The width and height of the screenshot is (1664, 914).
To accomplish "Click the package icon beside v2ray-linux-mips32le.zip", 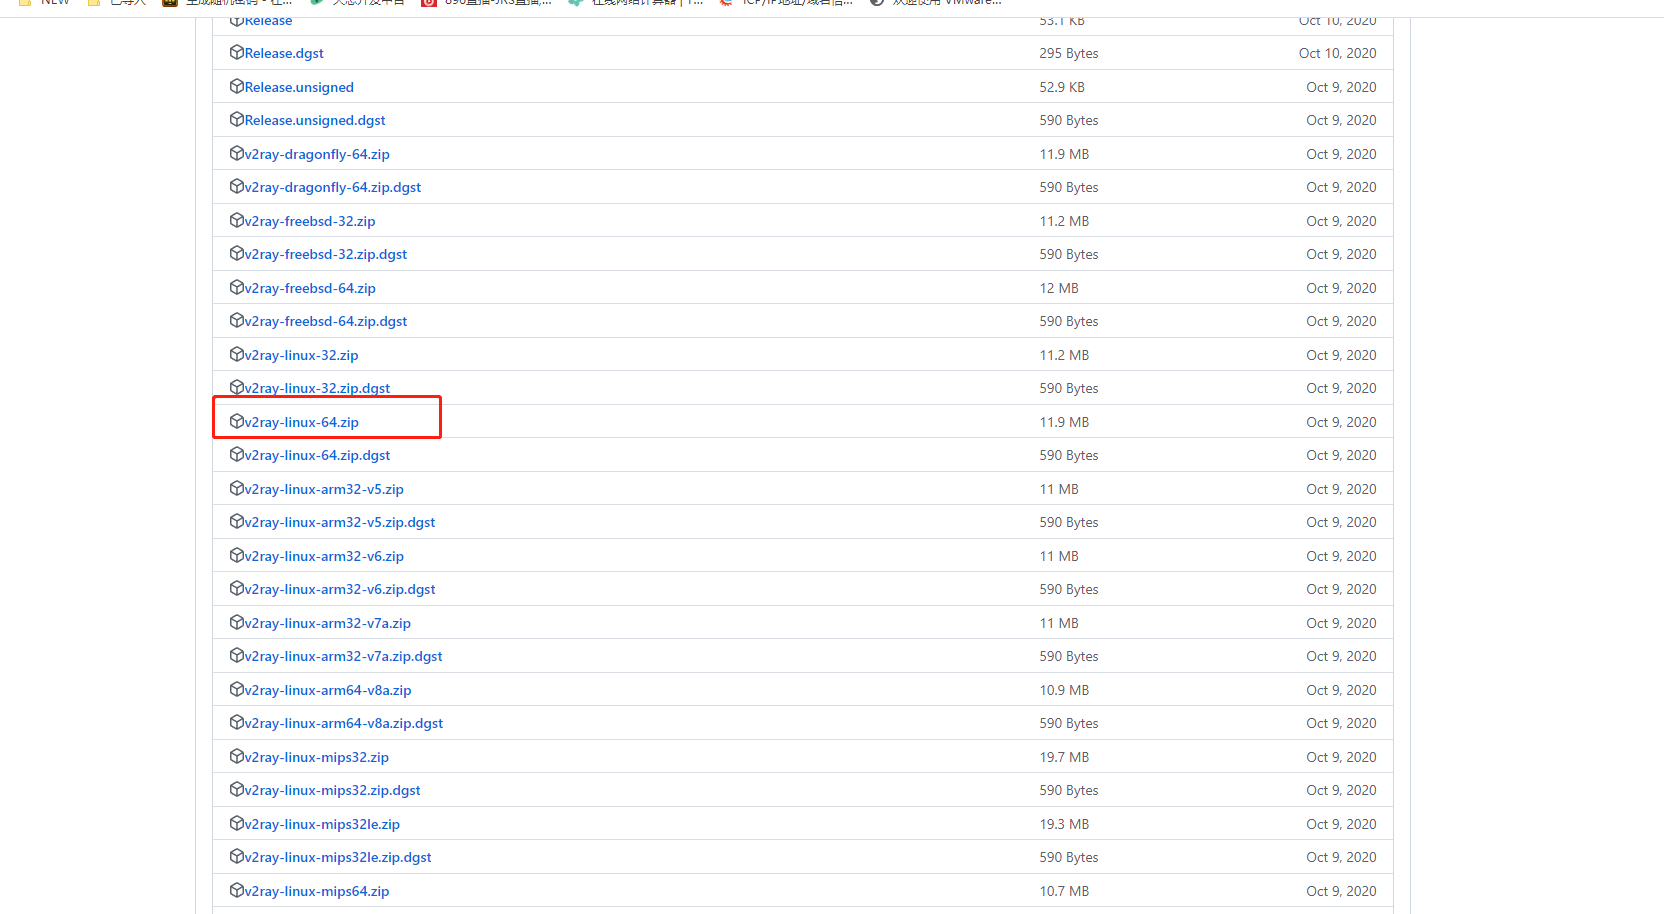I will (x=237, y=823).
